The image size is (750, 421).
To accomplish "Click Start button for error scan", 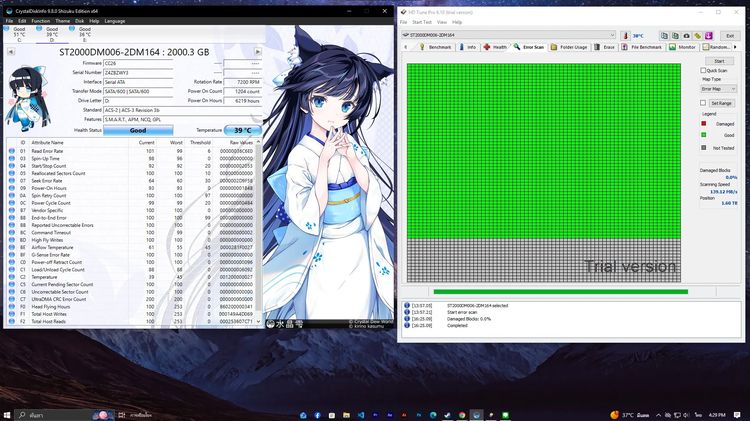I will tap(719, 61).
